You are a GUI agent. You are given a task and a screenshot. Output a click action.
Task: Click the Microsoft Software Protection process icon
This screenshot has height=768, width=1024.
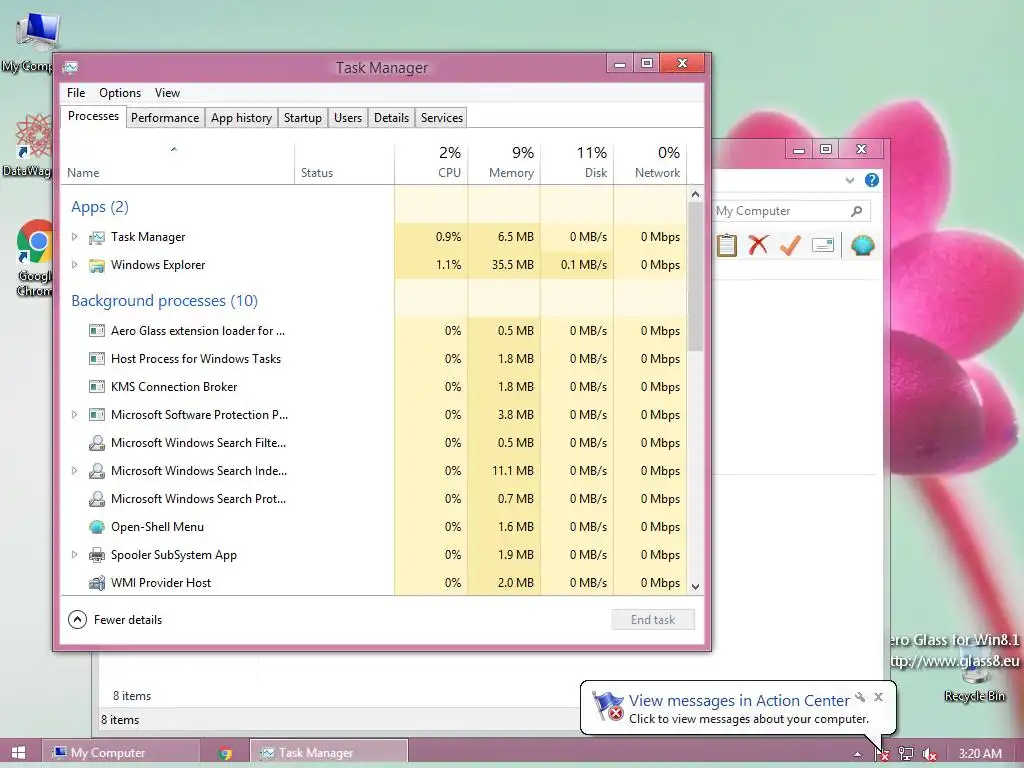pyautogui.click(x=97, y=415)
